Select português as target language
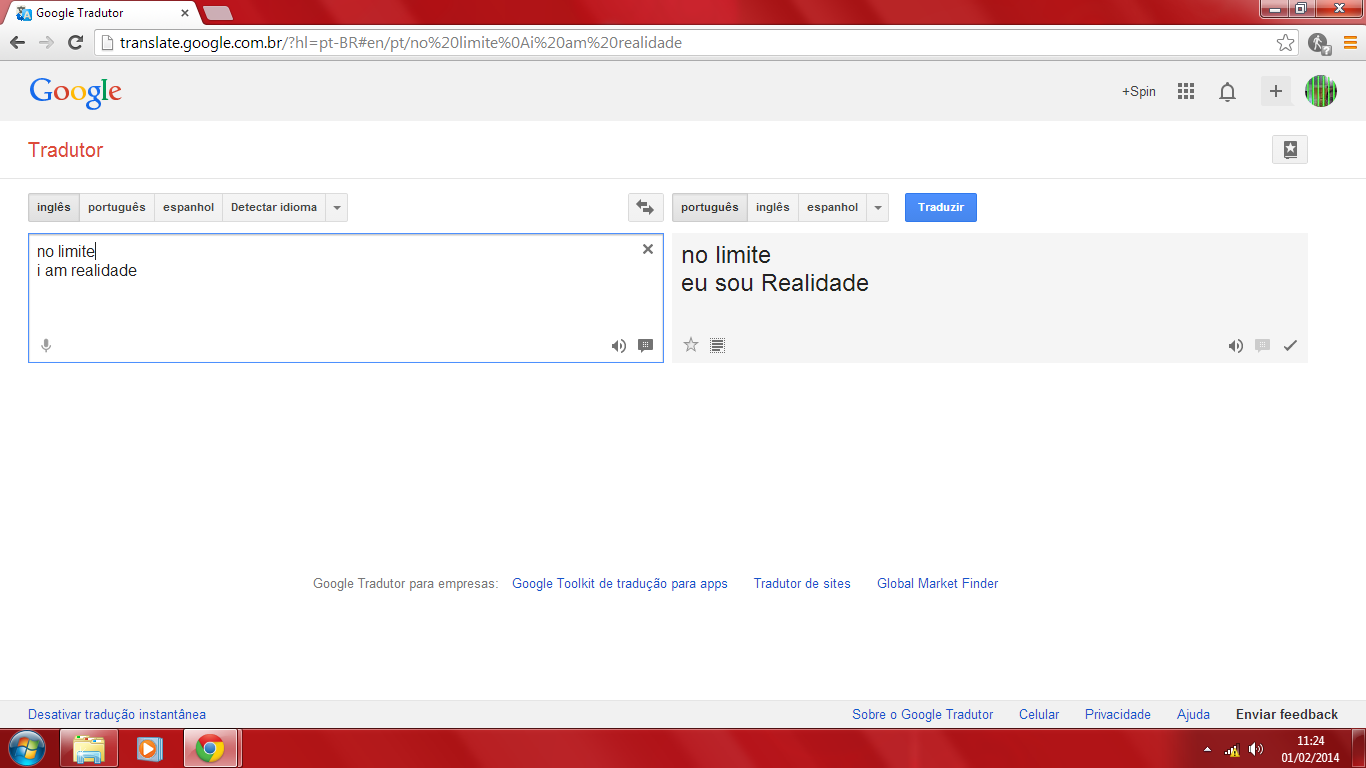Image resolution: width=1366 pixels, height=768 pixels. click(x=710, y=207)
